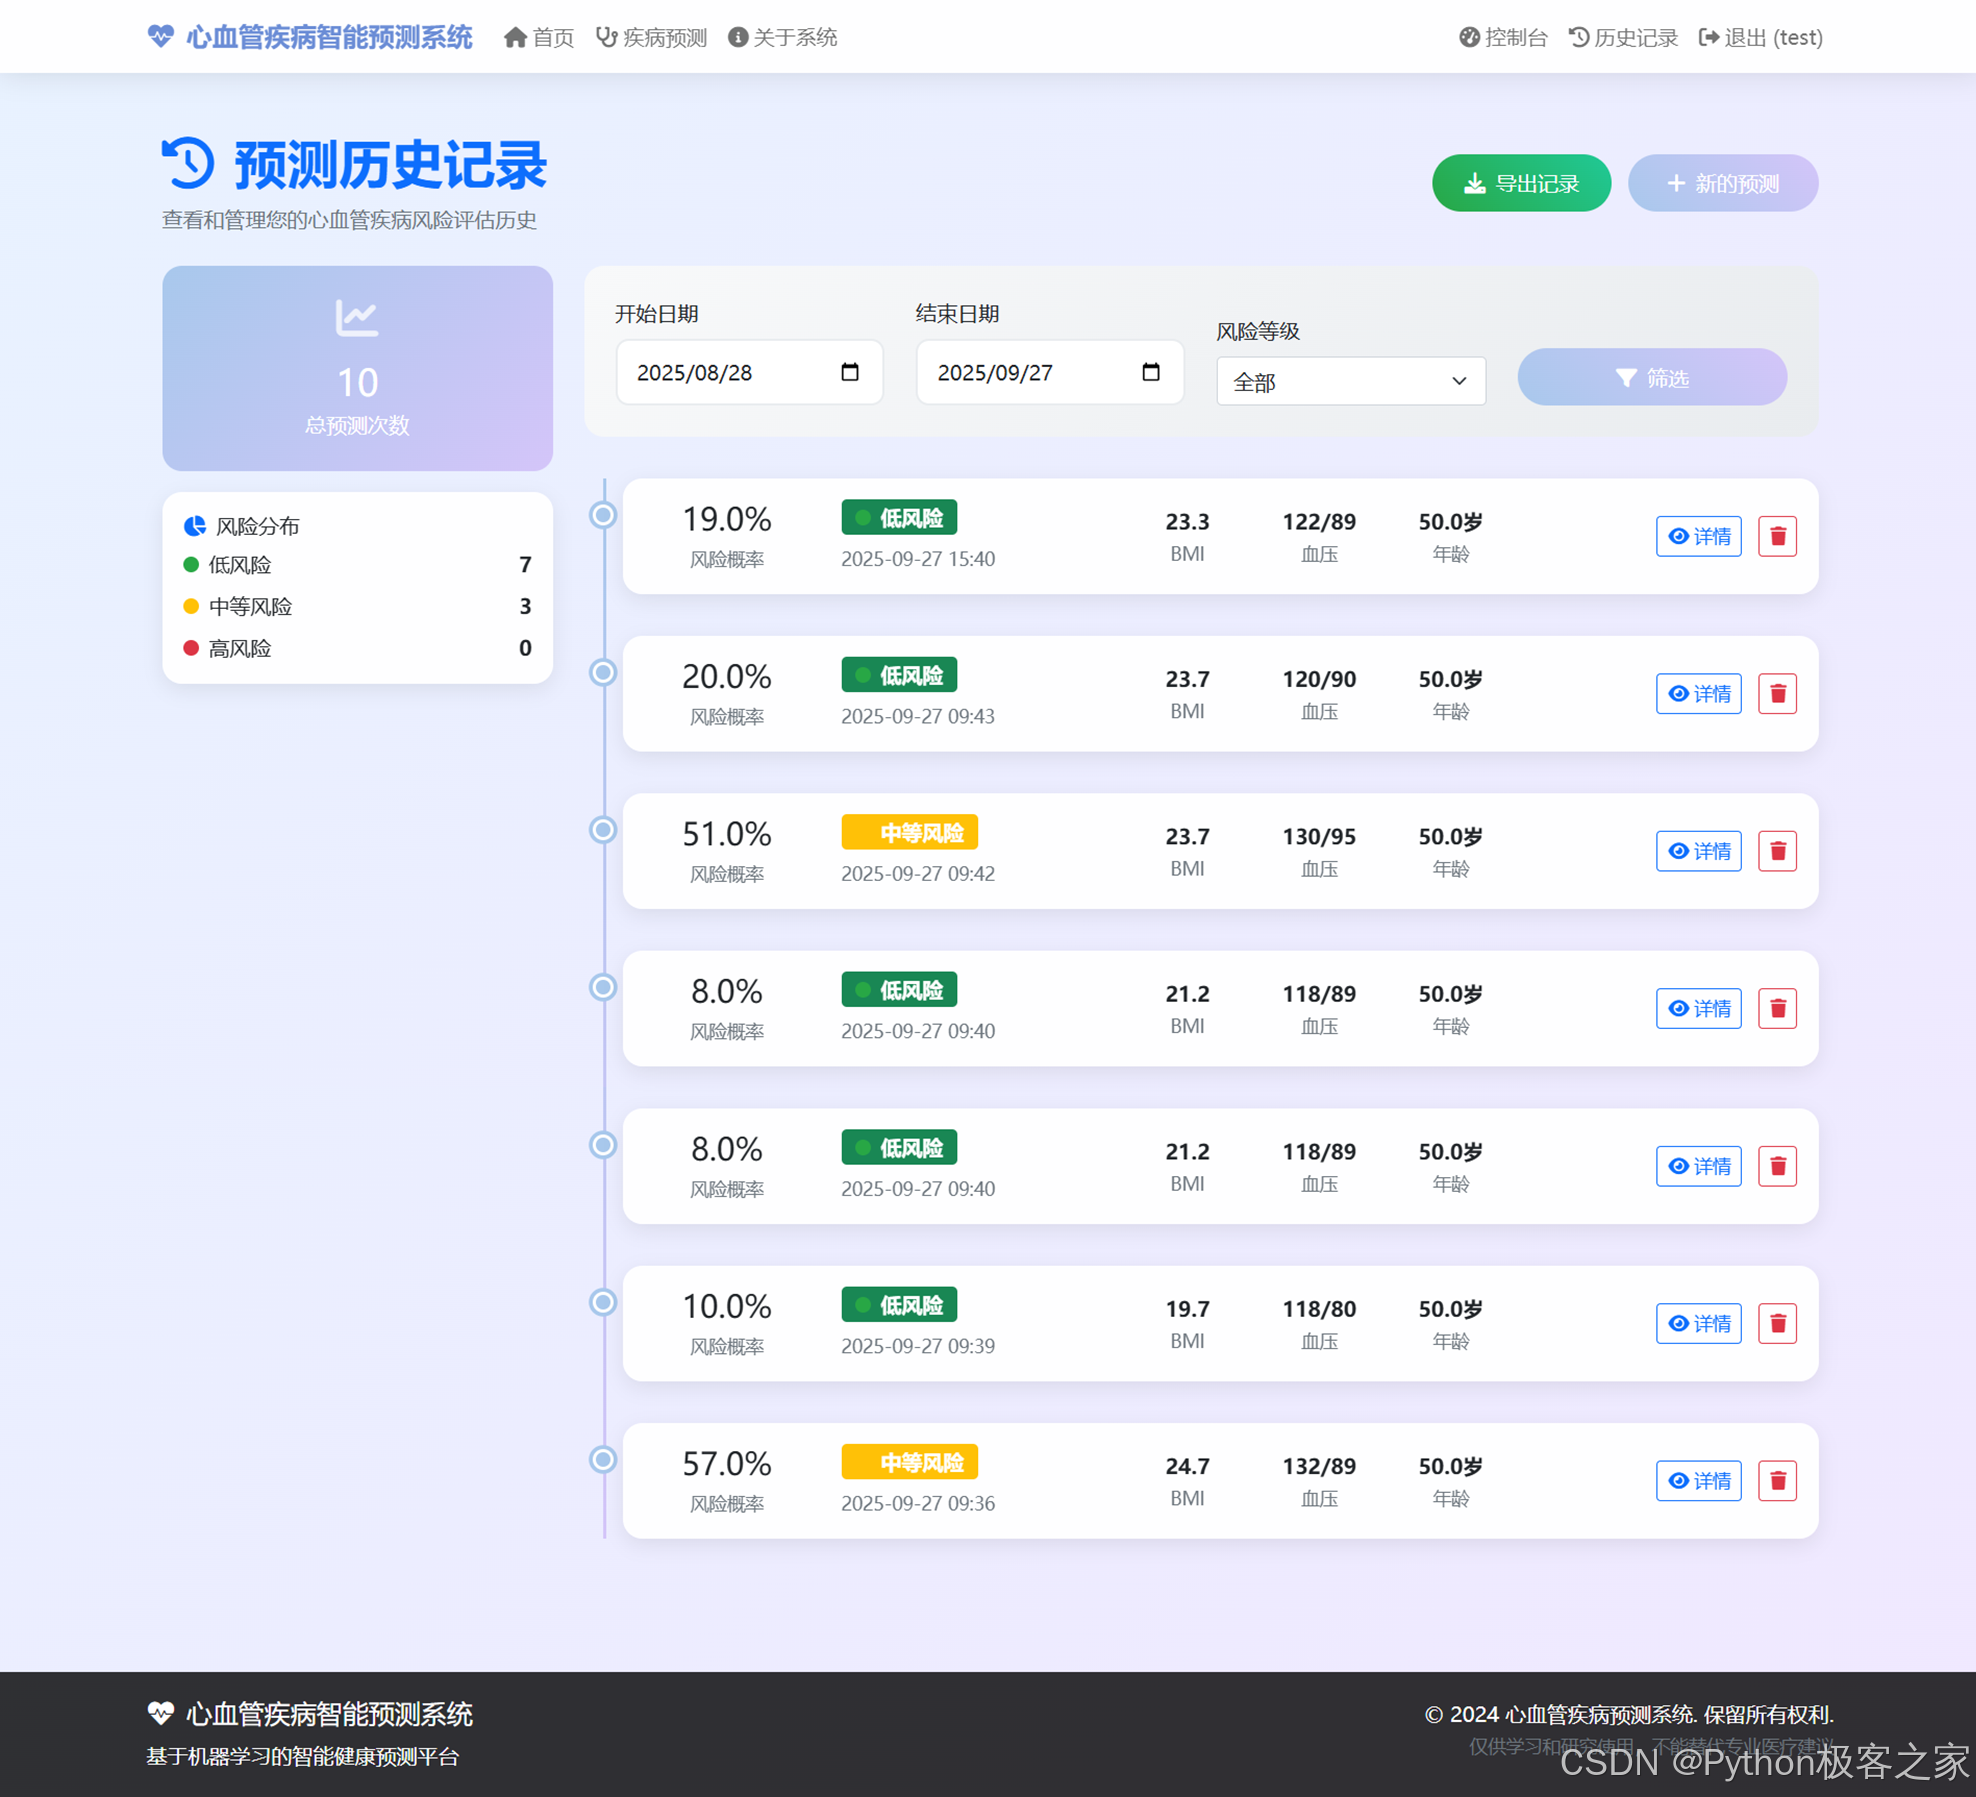Viewport: 1976px width, 1797px height.
Task: View 详情 of the 51.0% record
Action: point(1698,851)
